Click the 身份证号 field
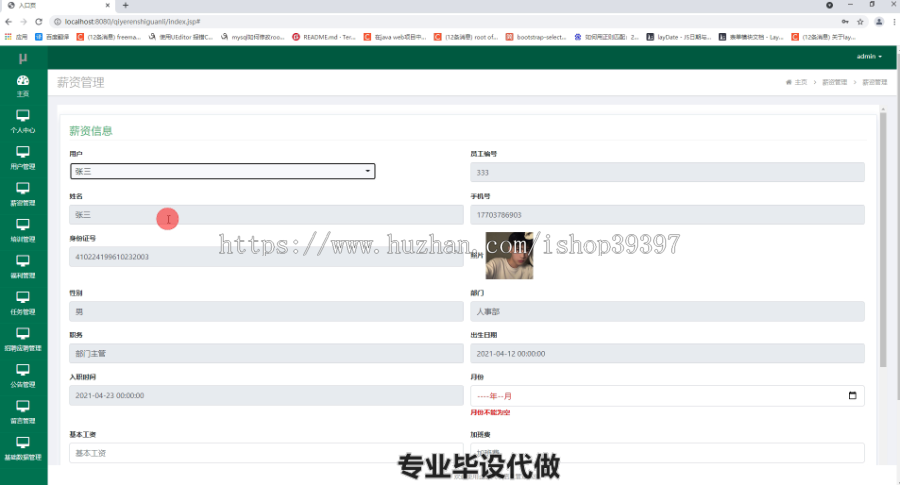 click(266, 257)
